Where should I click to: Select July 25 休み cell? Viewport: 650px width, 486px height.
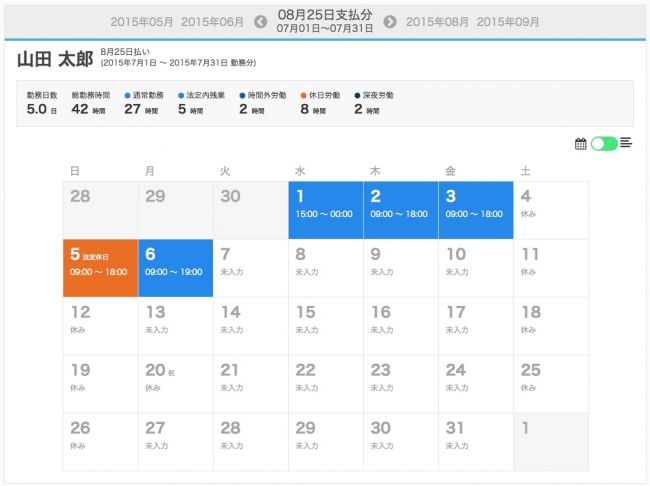(551, 384)
